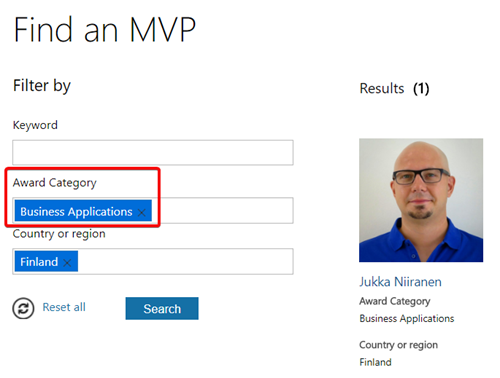Viewport: 500px width, 378px height.
Task: Open the Award Category selection box
Action: (222, 210)
